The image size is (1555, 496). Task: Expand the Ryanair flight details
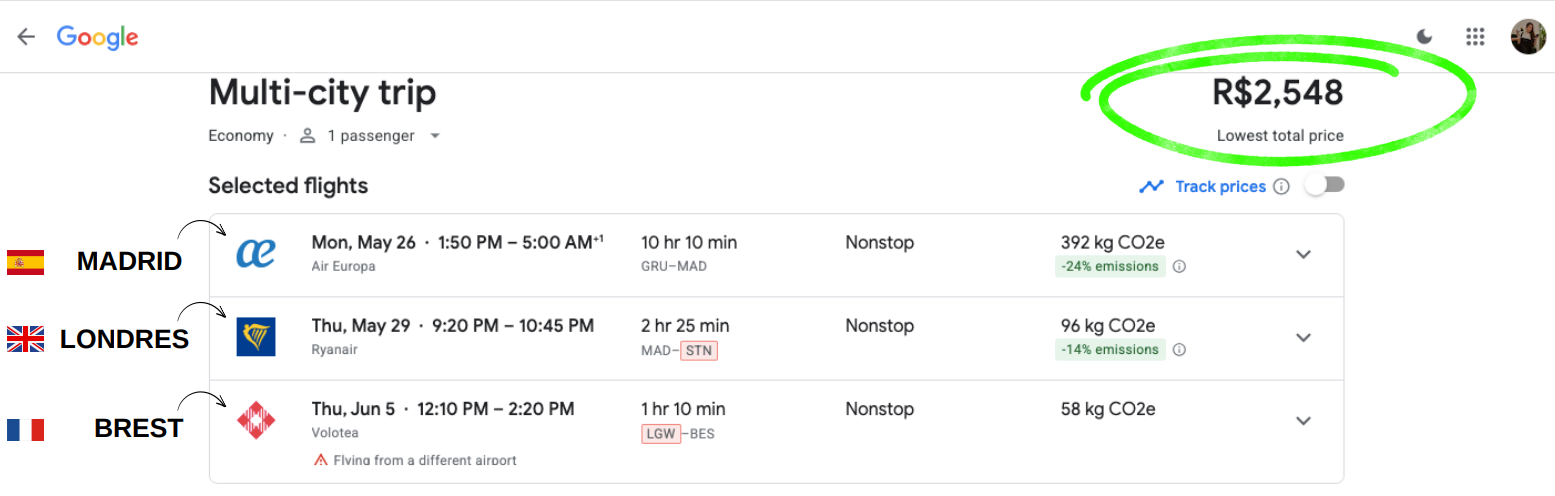1303,338
